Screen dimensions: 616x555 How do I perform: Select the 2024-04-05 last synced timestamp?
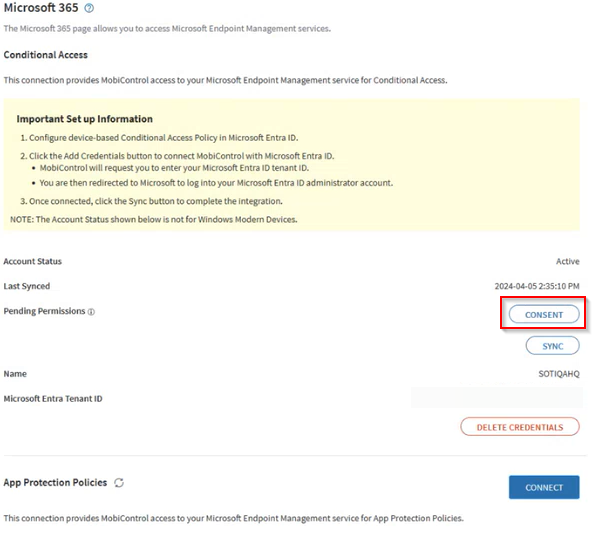pyautogui.click(x=538, y=287)
